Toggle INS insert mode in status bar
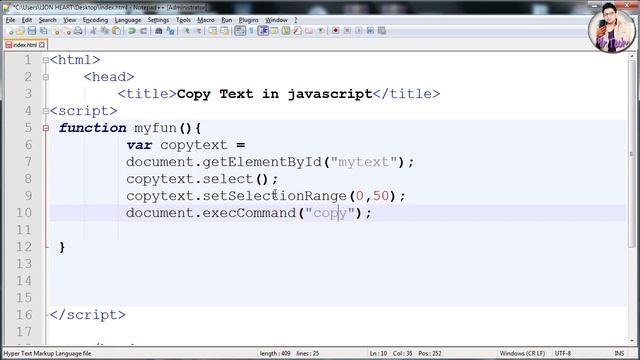This screenshot has height=360, width=640. coord(619,353)
